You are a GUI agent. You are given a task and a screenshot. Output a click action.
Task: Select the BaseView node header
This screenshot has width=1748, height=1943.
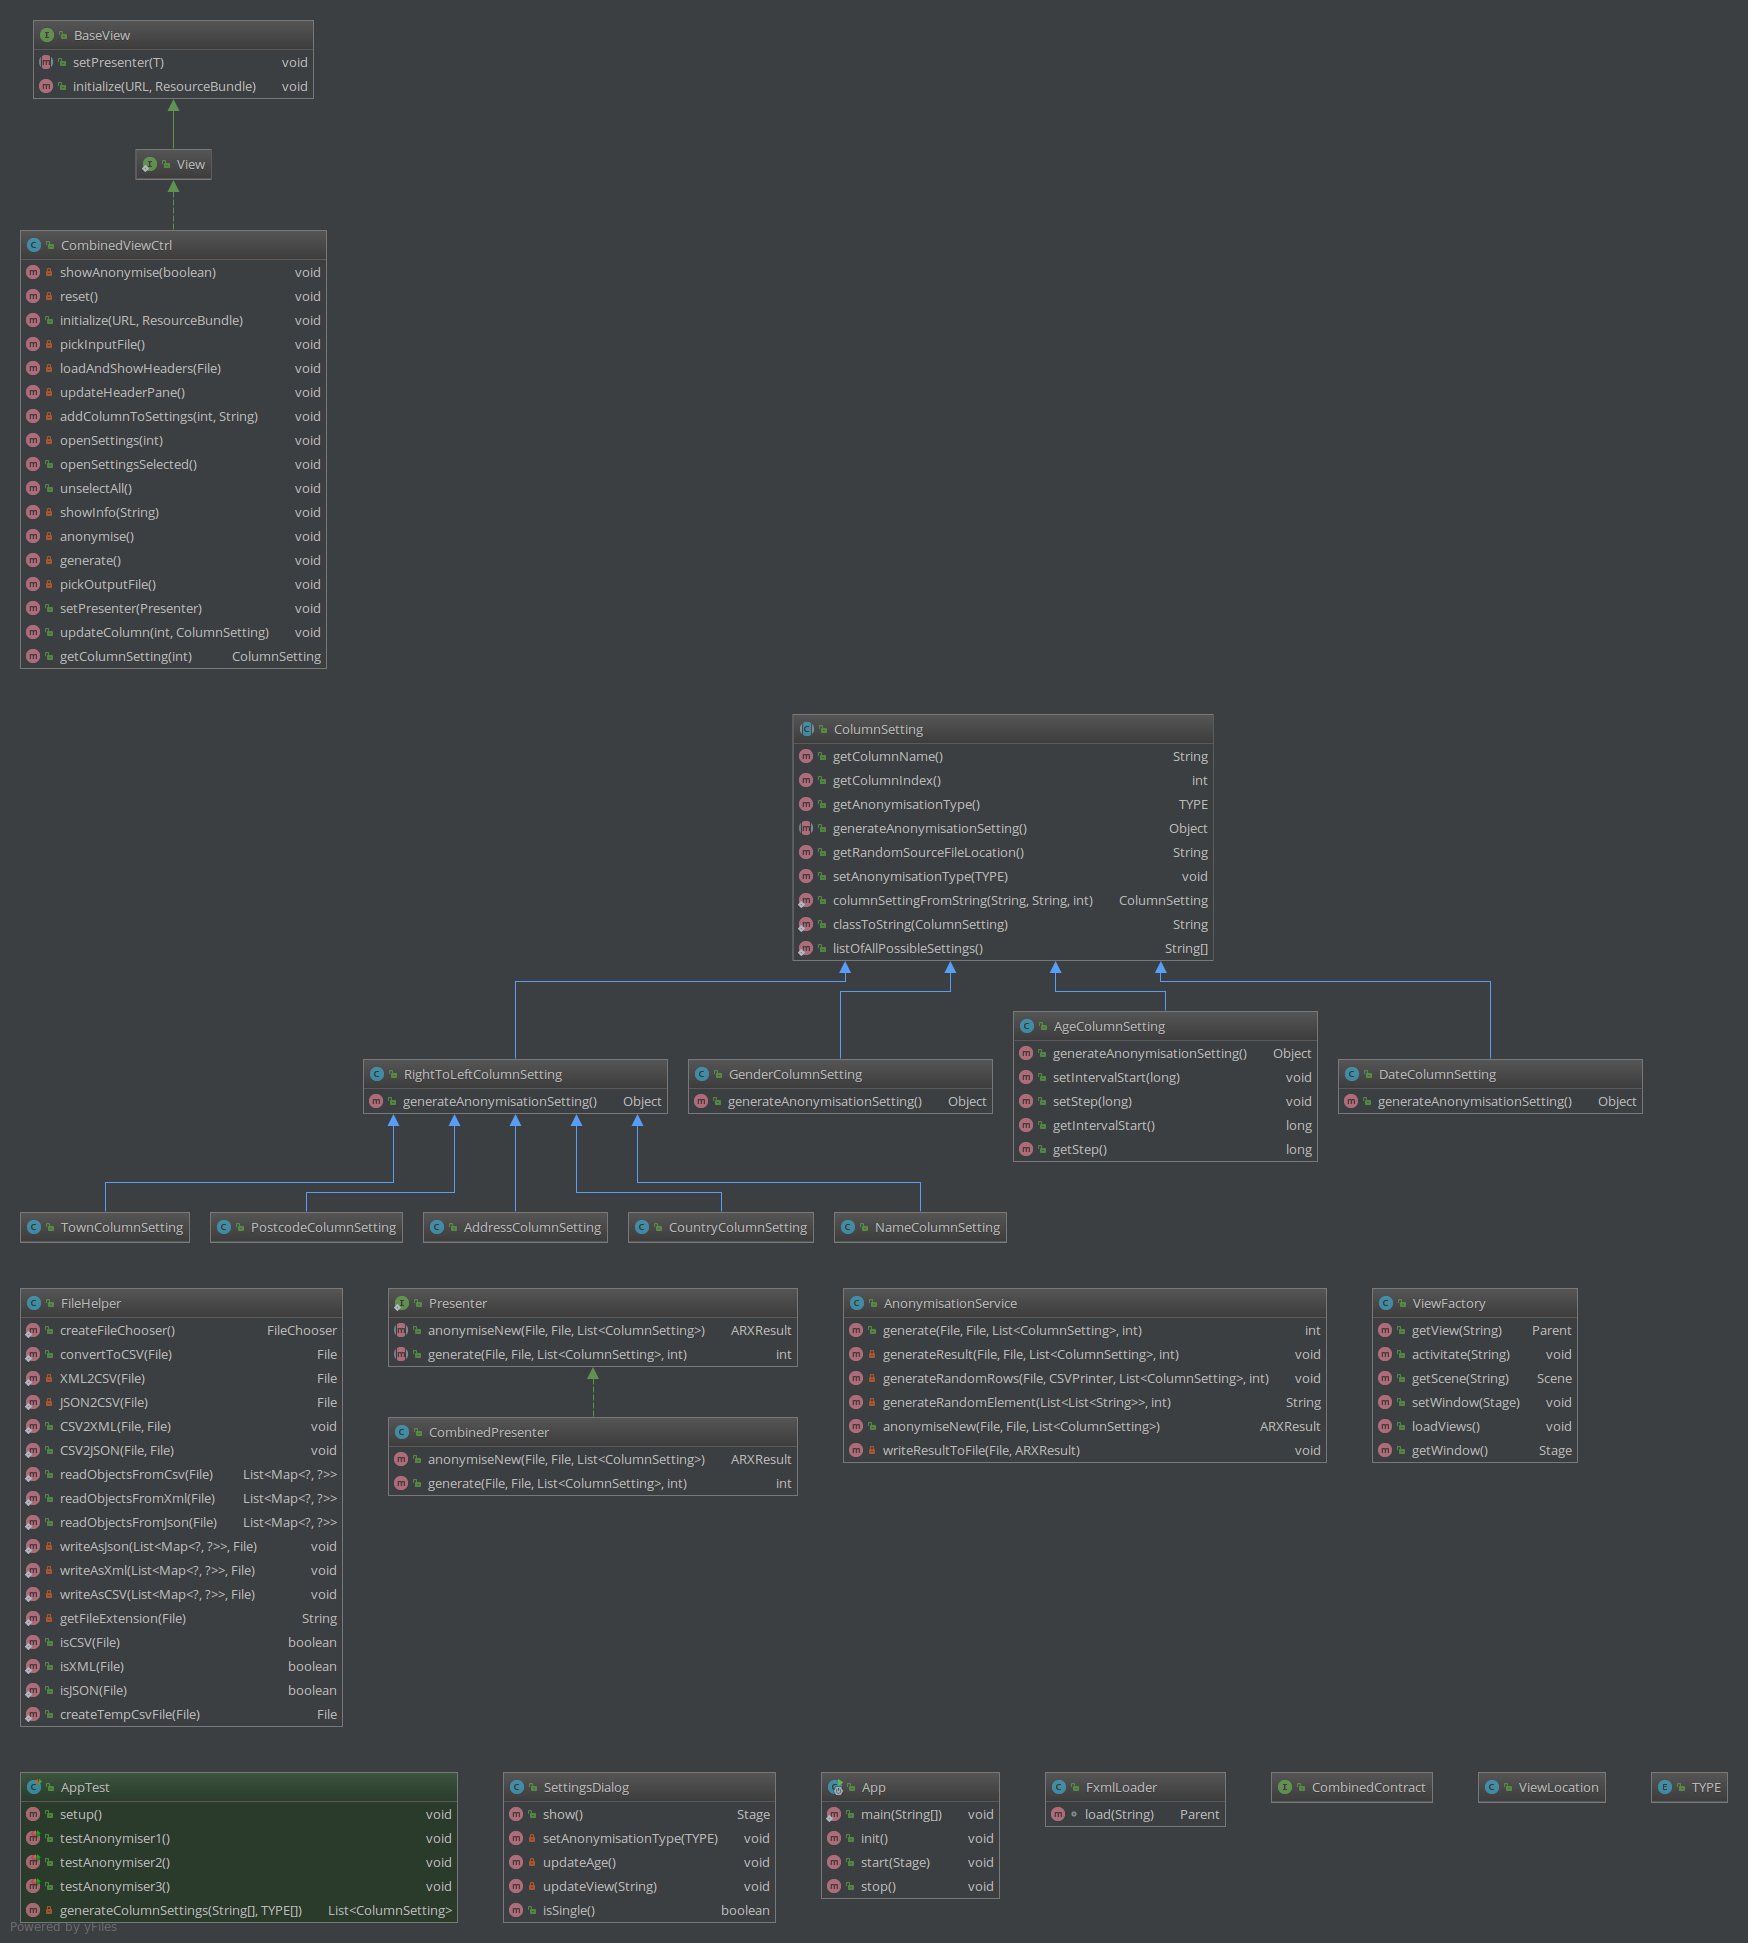point(173,35)
